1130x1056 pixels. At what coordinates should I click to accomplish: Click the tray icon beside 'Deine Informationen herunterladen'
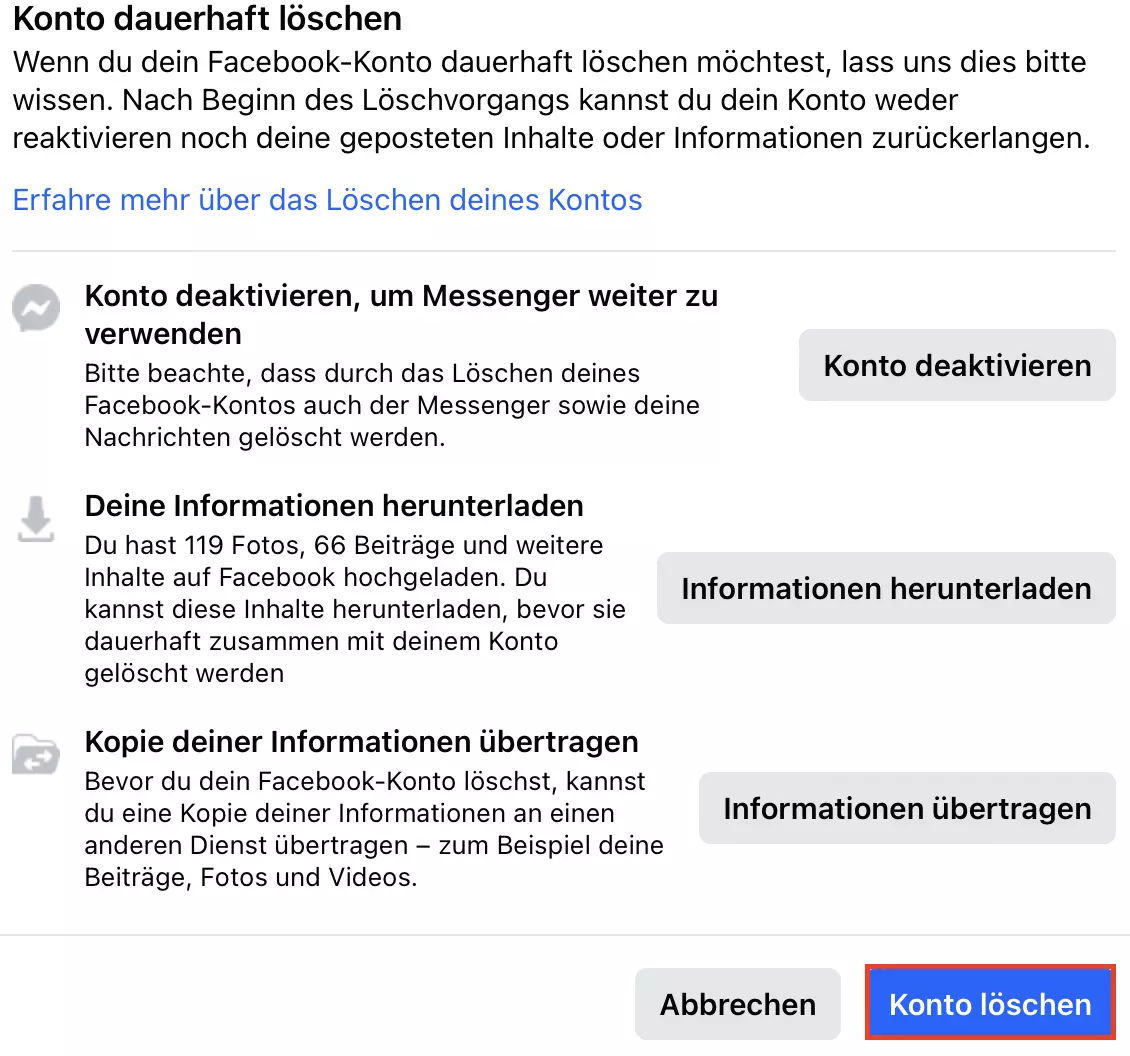(x=36, y=518)
